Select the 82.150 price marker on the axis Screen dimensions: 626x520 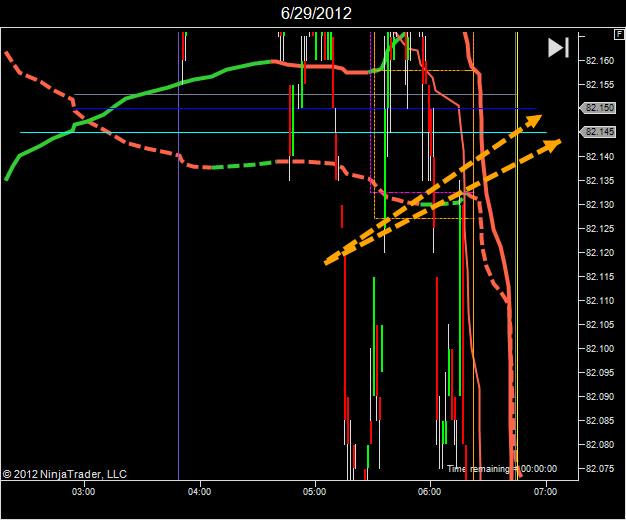(597, 108)
